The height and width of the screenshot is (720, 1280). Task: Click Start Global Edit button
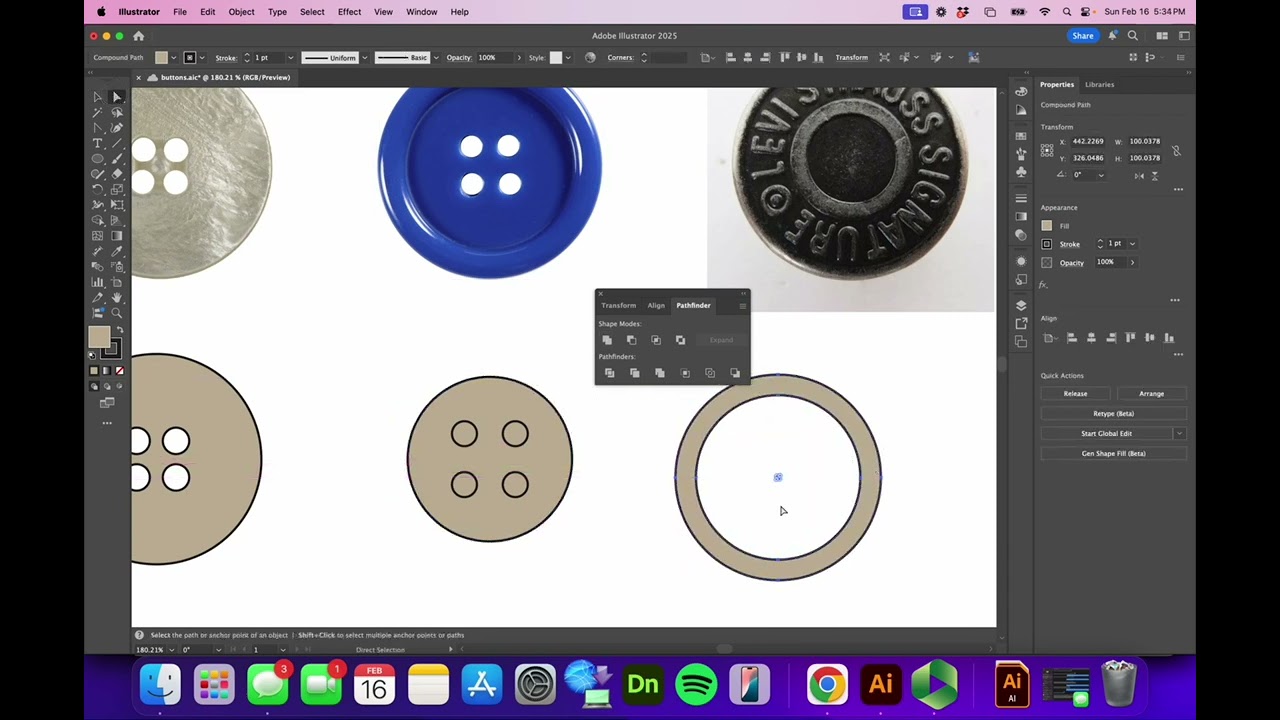1106,433
